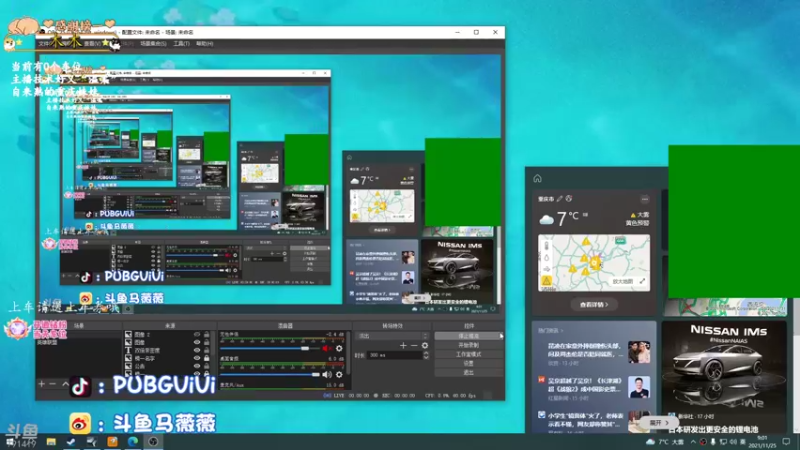
Task: Open Edge browser from taskbar
Action: pyautogui.click(x=133, y=442)
